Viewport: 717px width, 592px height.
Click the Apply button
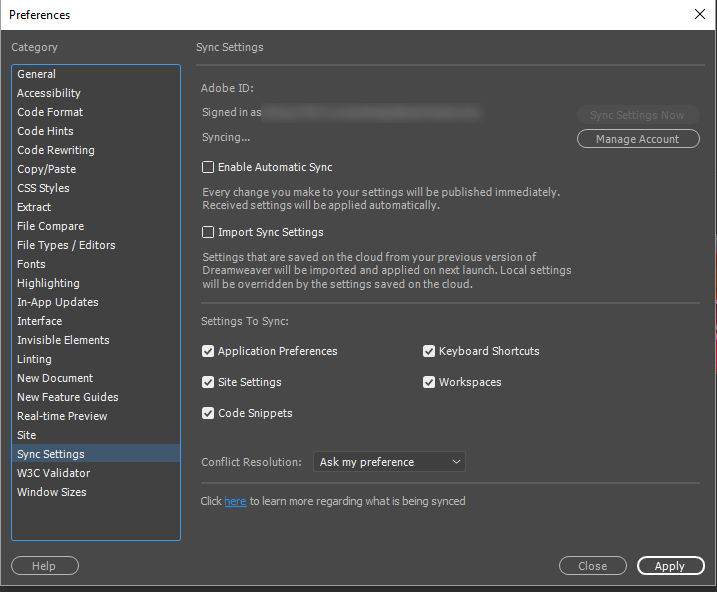tap(671, 566)
